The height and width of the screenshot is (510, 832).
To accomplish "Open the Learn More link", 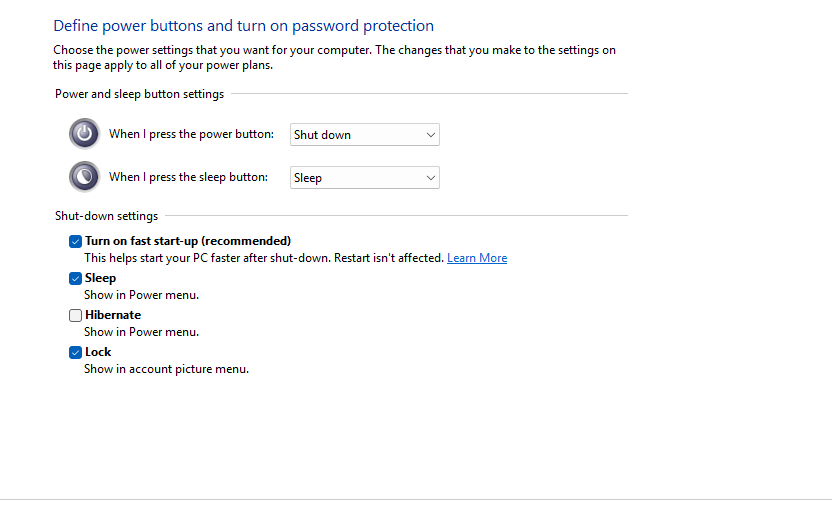I will click(x=477, y=258).
